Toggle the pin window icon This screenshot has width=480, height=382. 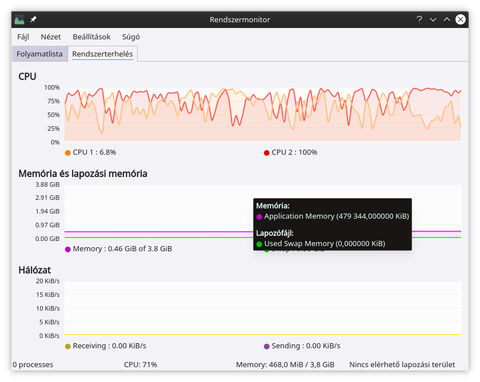coord(33,20)
